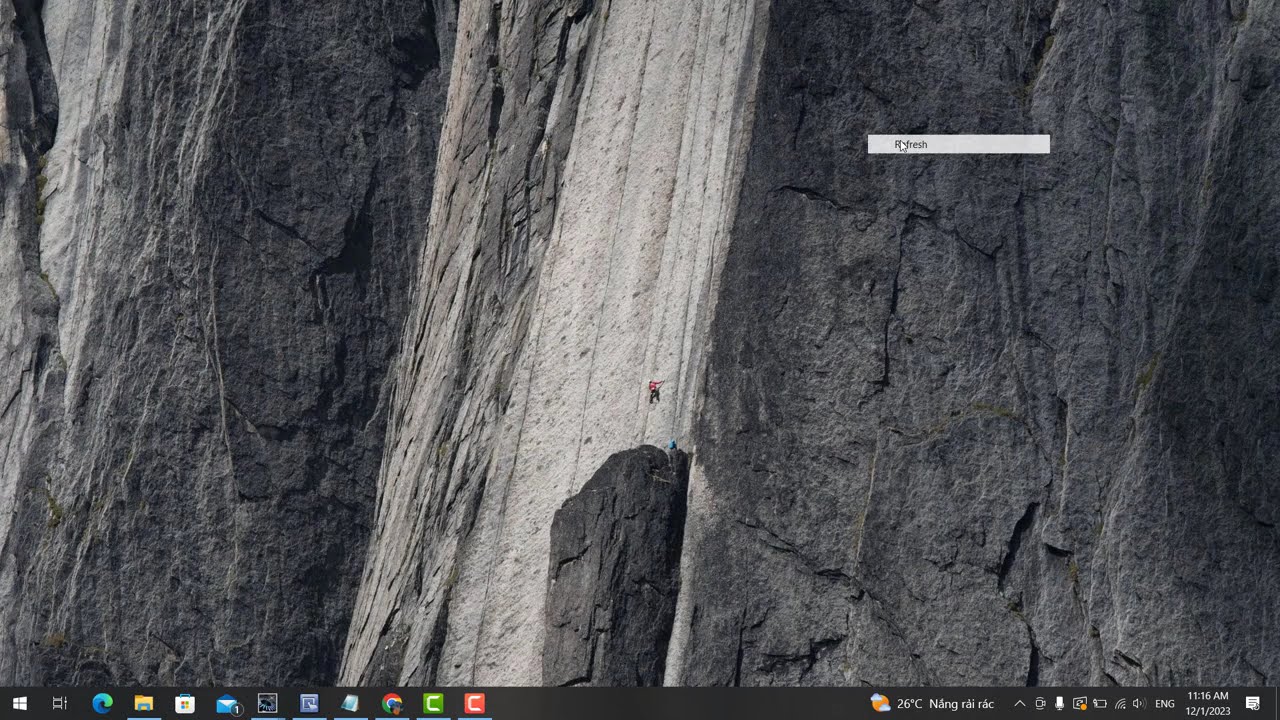
Task: Open Microsoft Store from the taskbar
Action: (185, 704)
